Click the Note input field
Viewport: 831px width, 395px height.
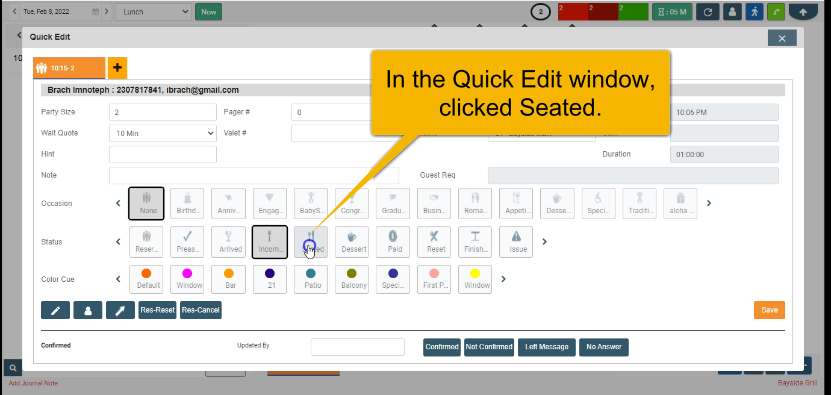click(254, 175)
